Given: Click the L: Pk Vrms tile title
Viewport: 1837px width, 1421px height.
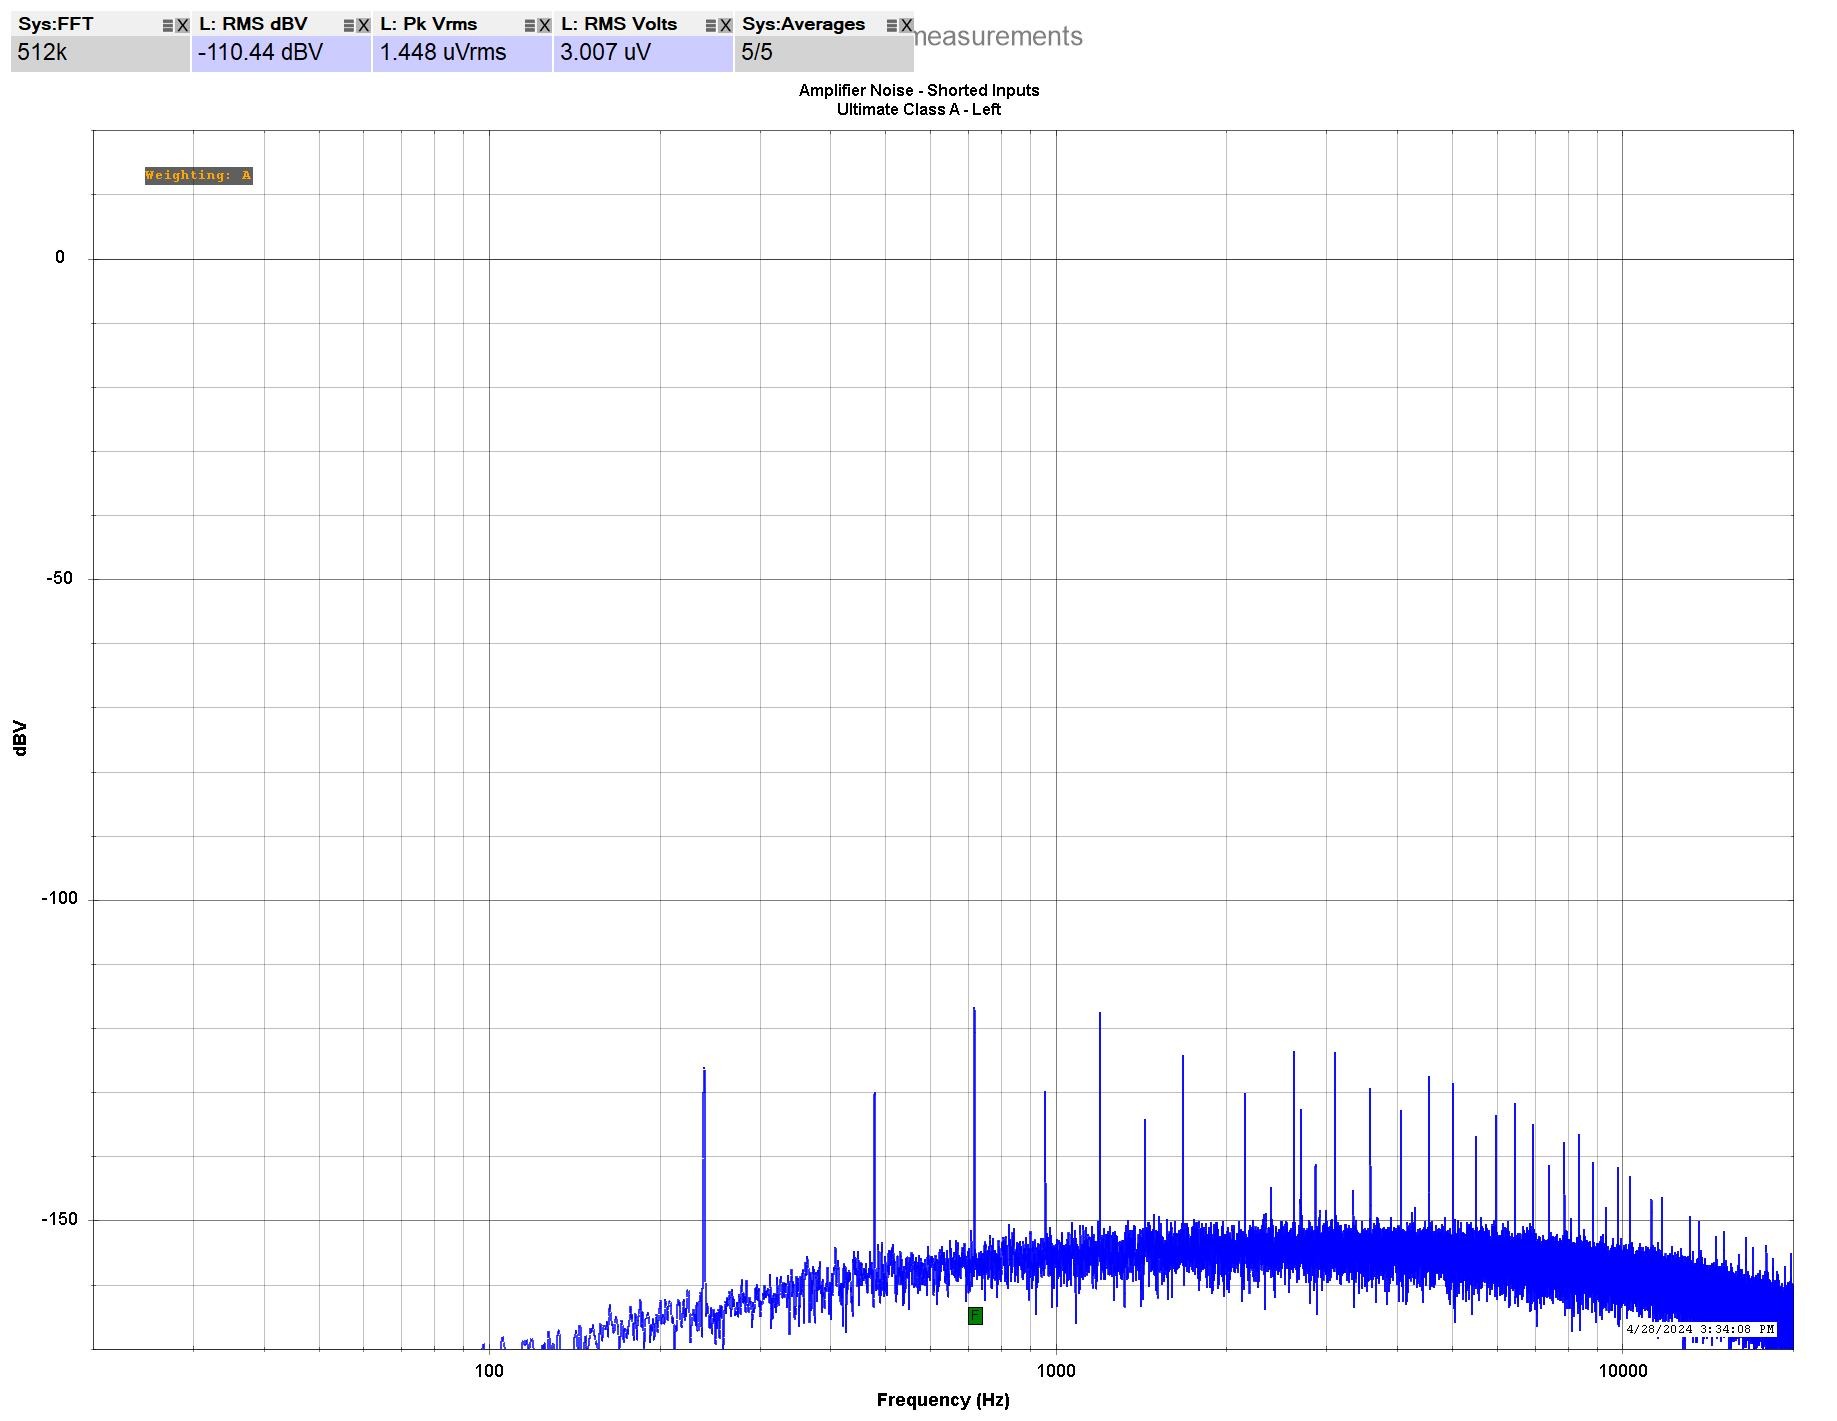Looking at the screenshot, I should 429,24.
